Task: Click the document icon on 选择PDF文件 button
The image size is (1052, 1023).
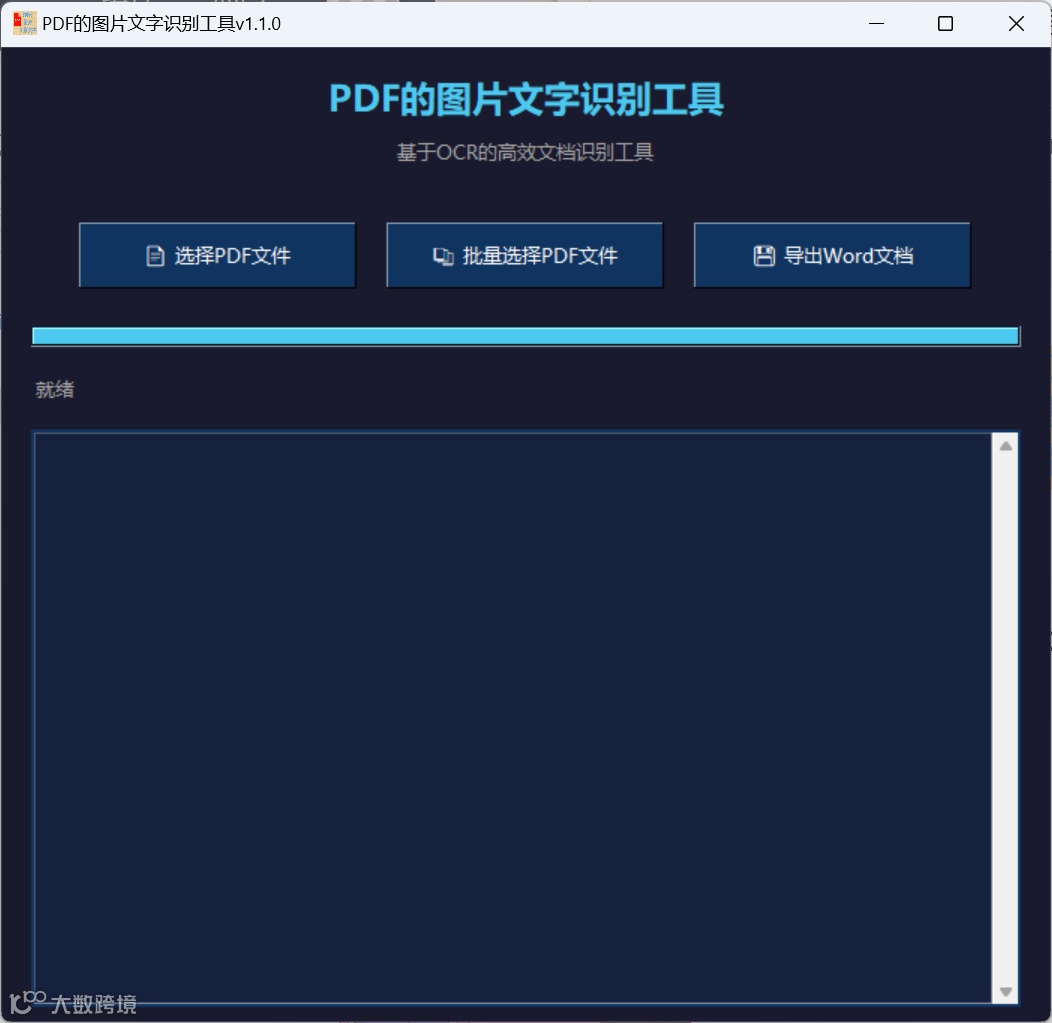Action: [154, 255]
